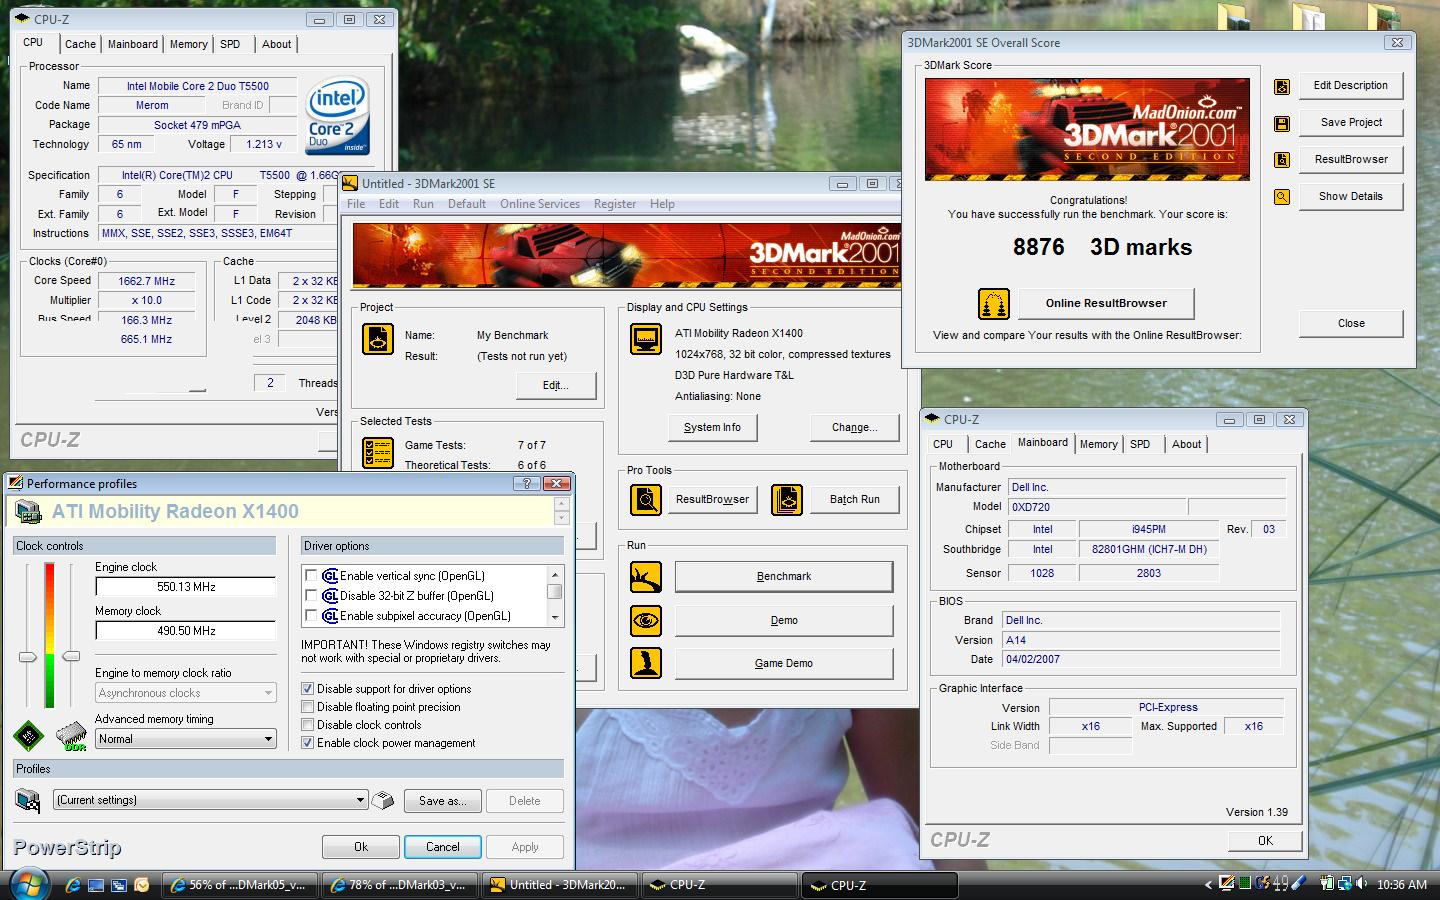Screen dimensions: 1440x900
Task: Click the Project icon in 3DMark2001
Action: tap(378, 339)
